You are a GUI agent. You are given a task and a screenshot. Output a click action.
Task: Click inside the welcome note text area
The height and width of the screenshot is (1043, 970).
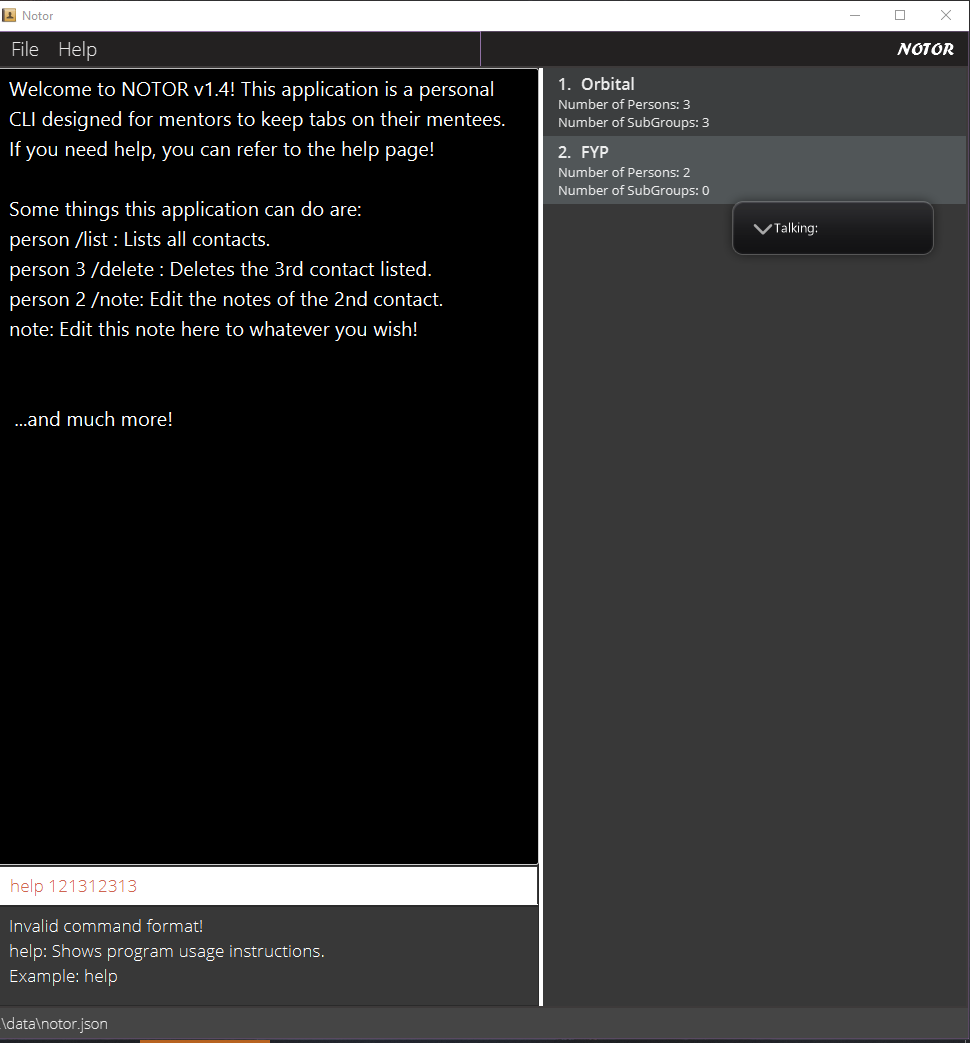[269, 466]
